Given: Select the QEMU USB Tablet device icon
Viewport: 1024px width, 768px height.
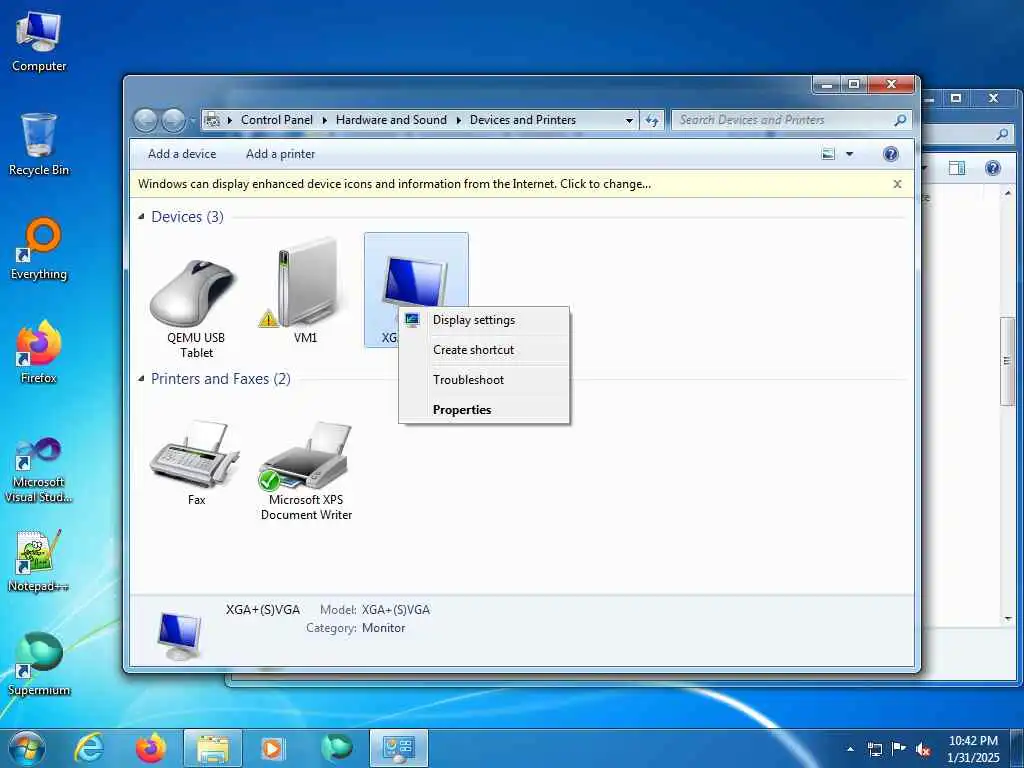Looking at the screenshot, I should tap(194, 294).
